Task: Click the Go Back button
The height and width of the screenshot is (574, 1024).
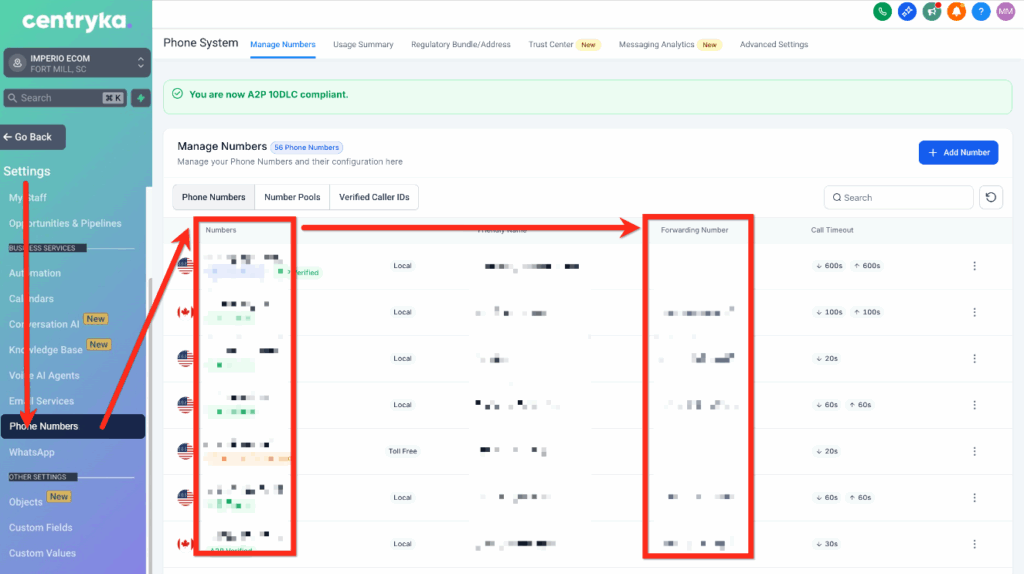Action: 34,137
